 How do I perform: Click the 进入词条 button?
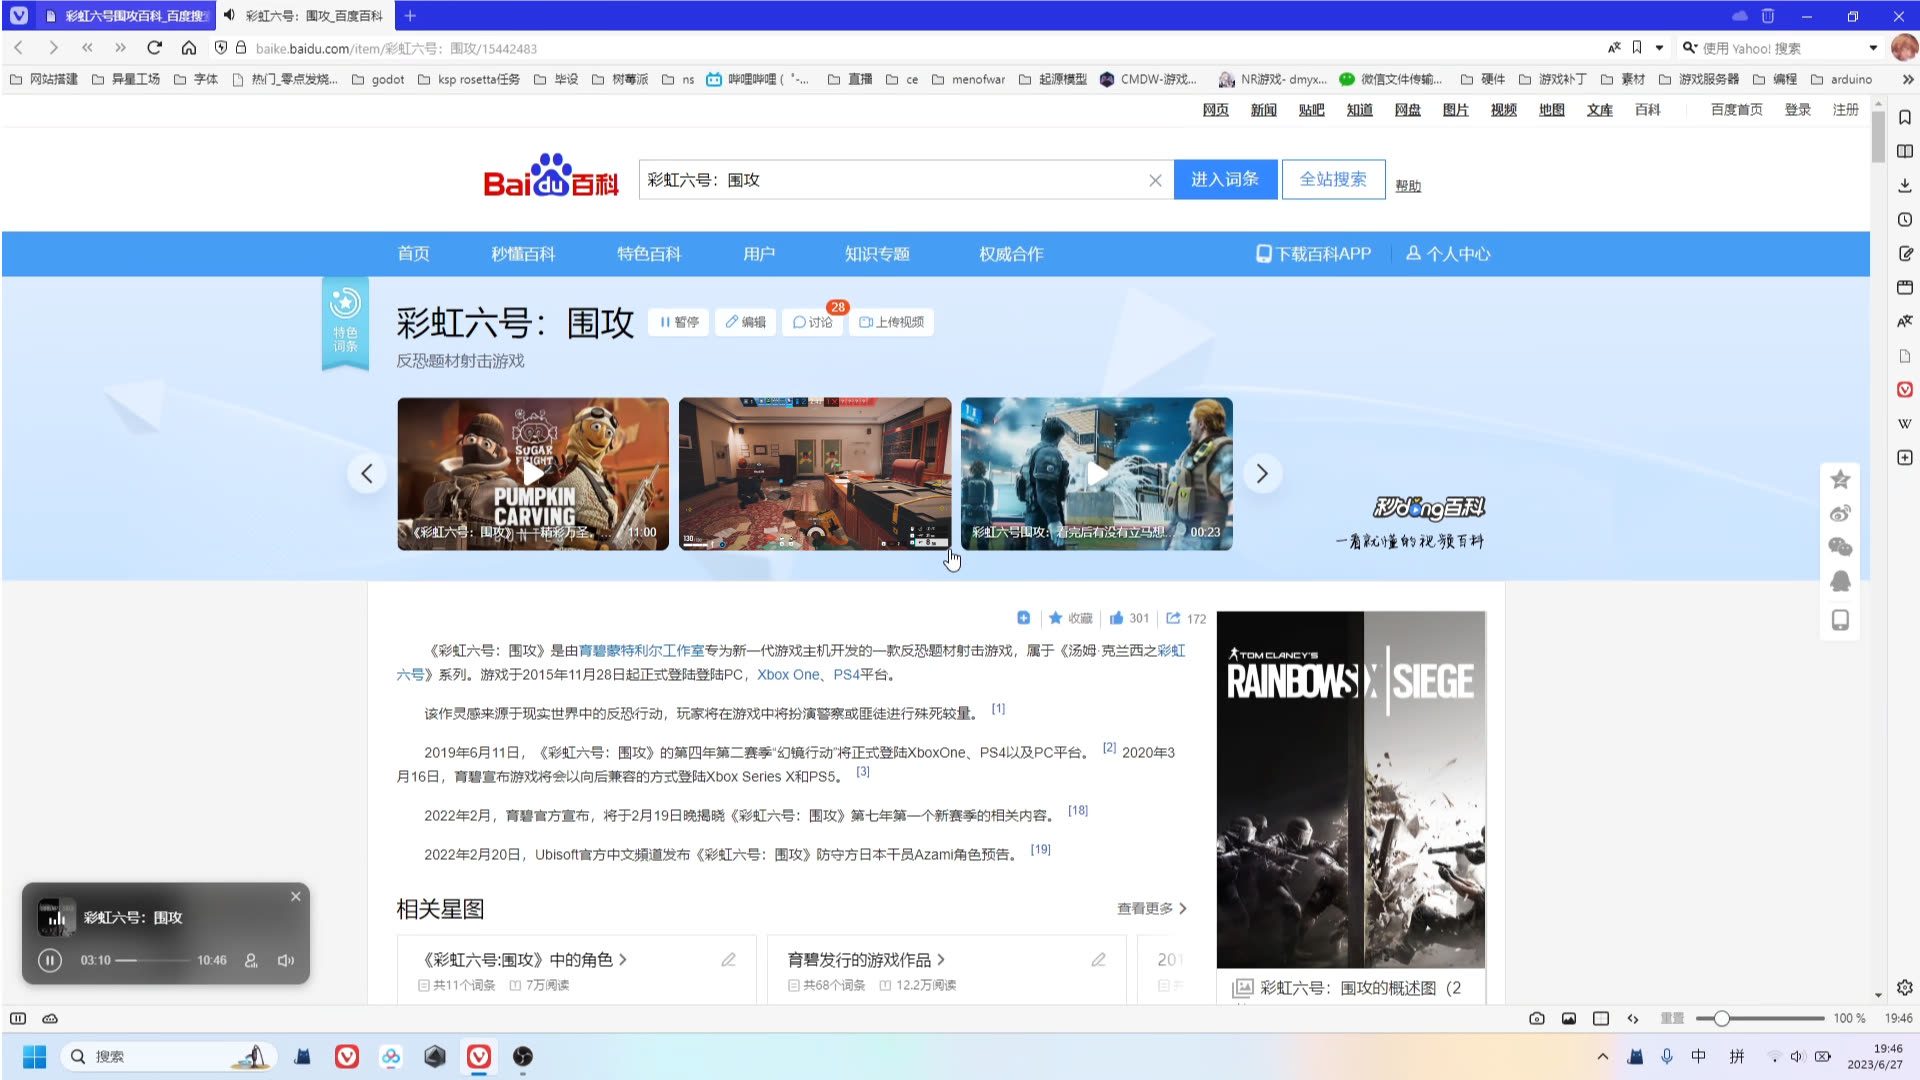pyautogui.click(x=1225, y=179)
